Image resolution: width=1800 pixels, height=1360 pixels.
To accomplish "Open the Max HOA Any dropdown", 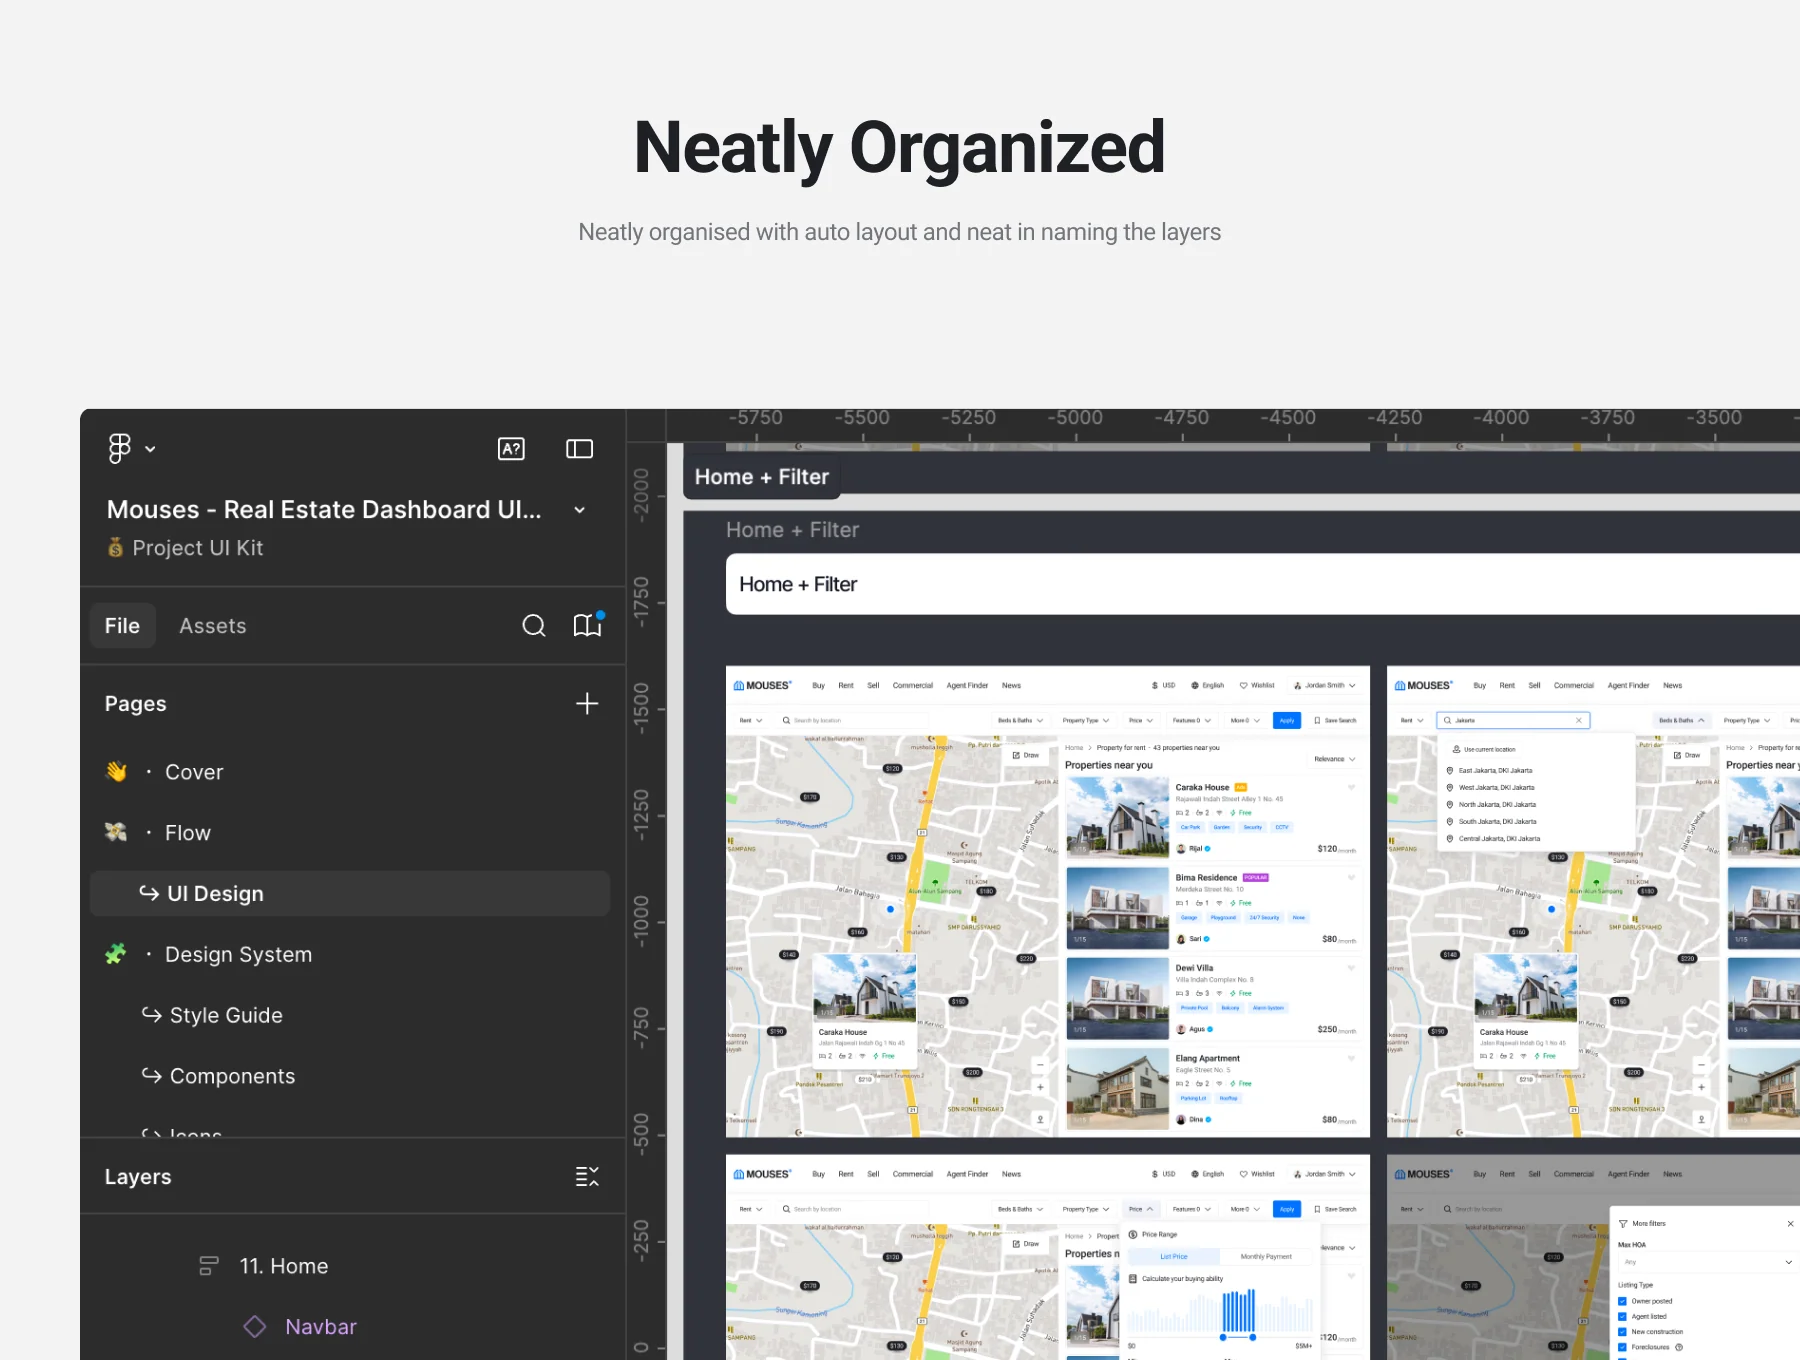I will (1707, 1262).
